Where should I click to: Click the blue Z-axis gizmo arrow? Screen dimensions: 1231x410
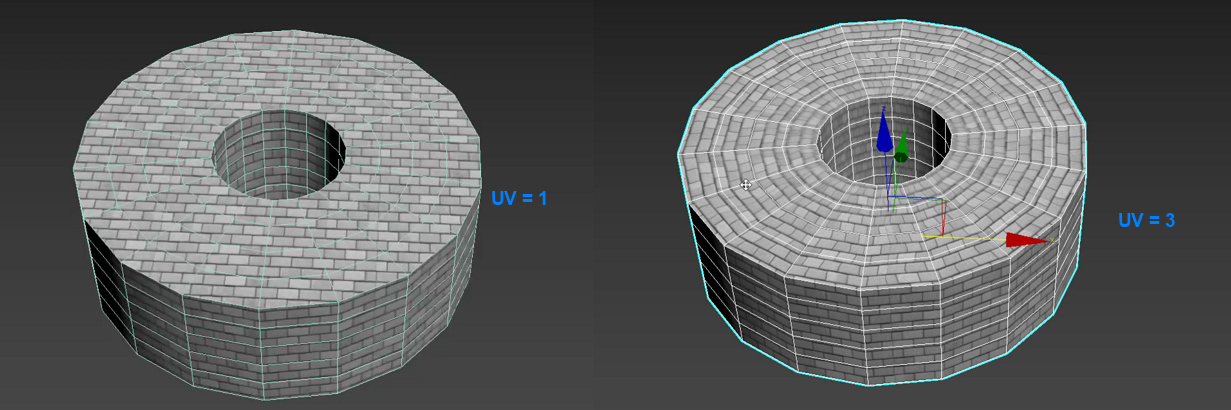click(x=884, y=134)
